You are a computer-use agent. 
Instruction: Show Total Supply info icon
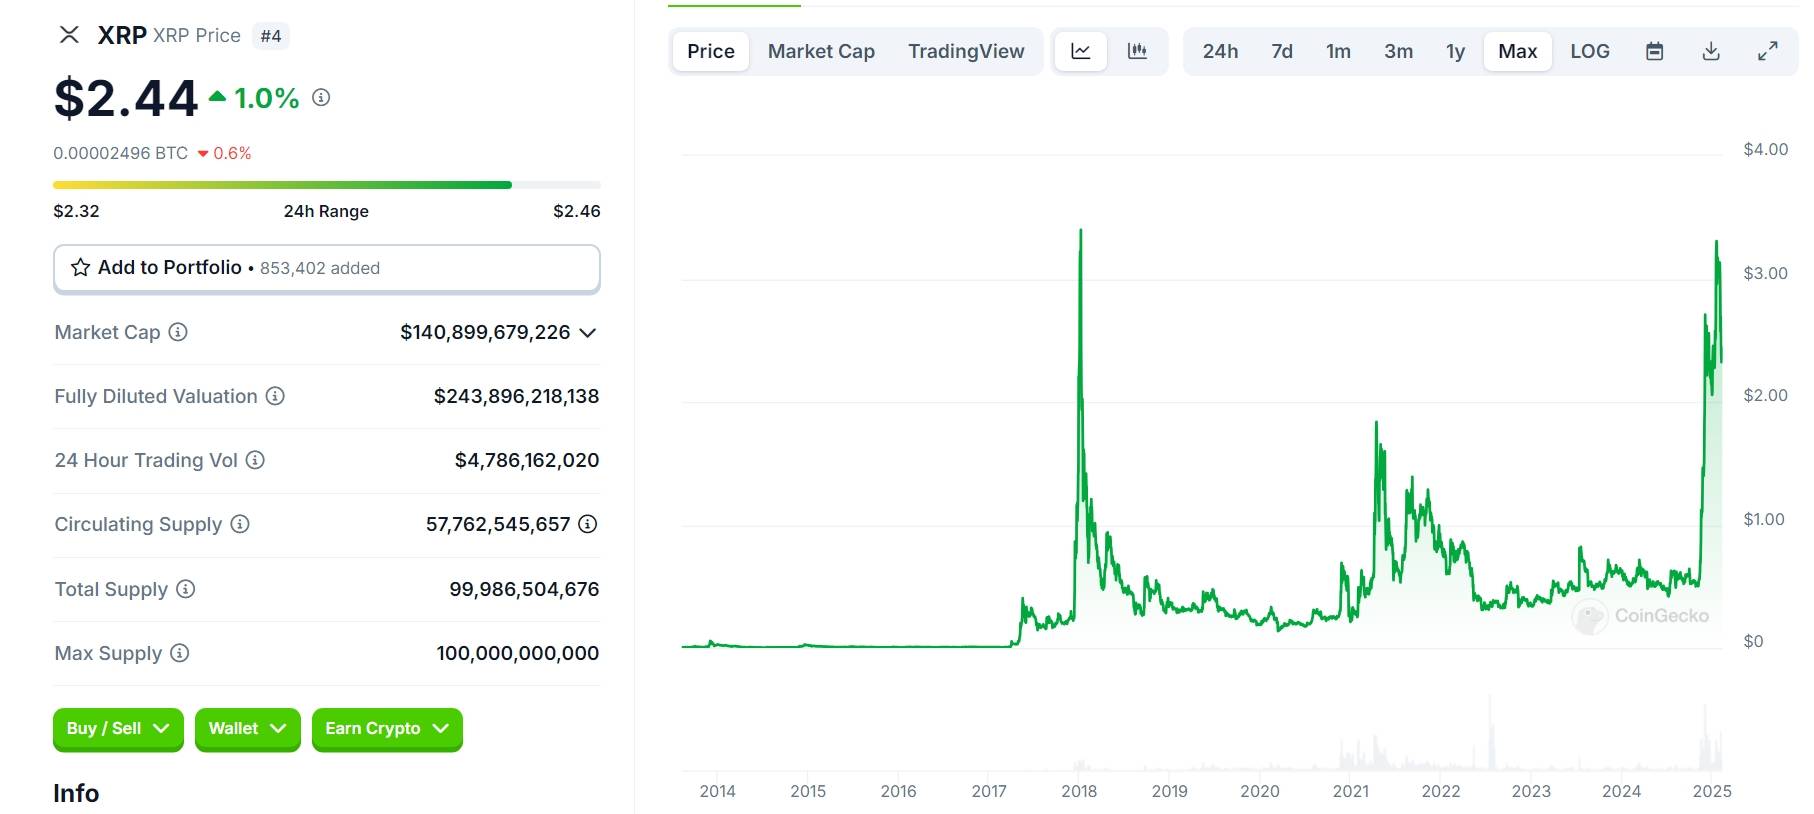185,589
